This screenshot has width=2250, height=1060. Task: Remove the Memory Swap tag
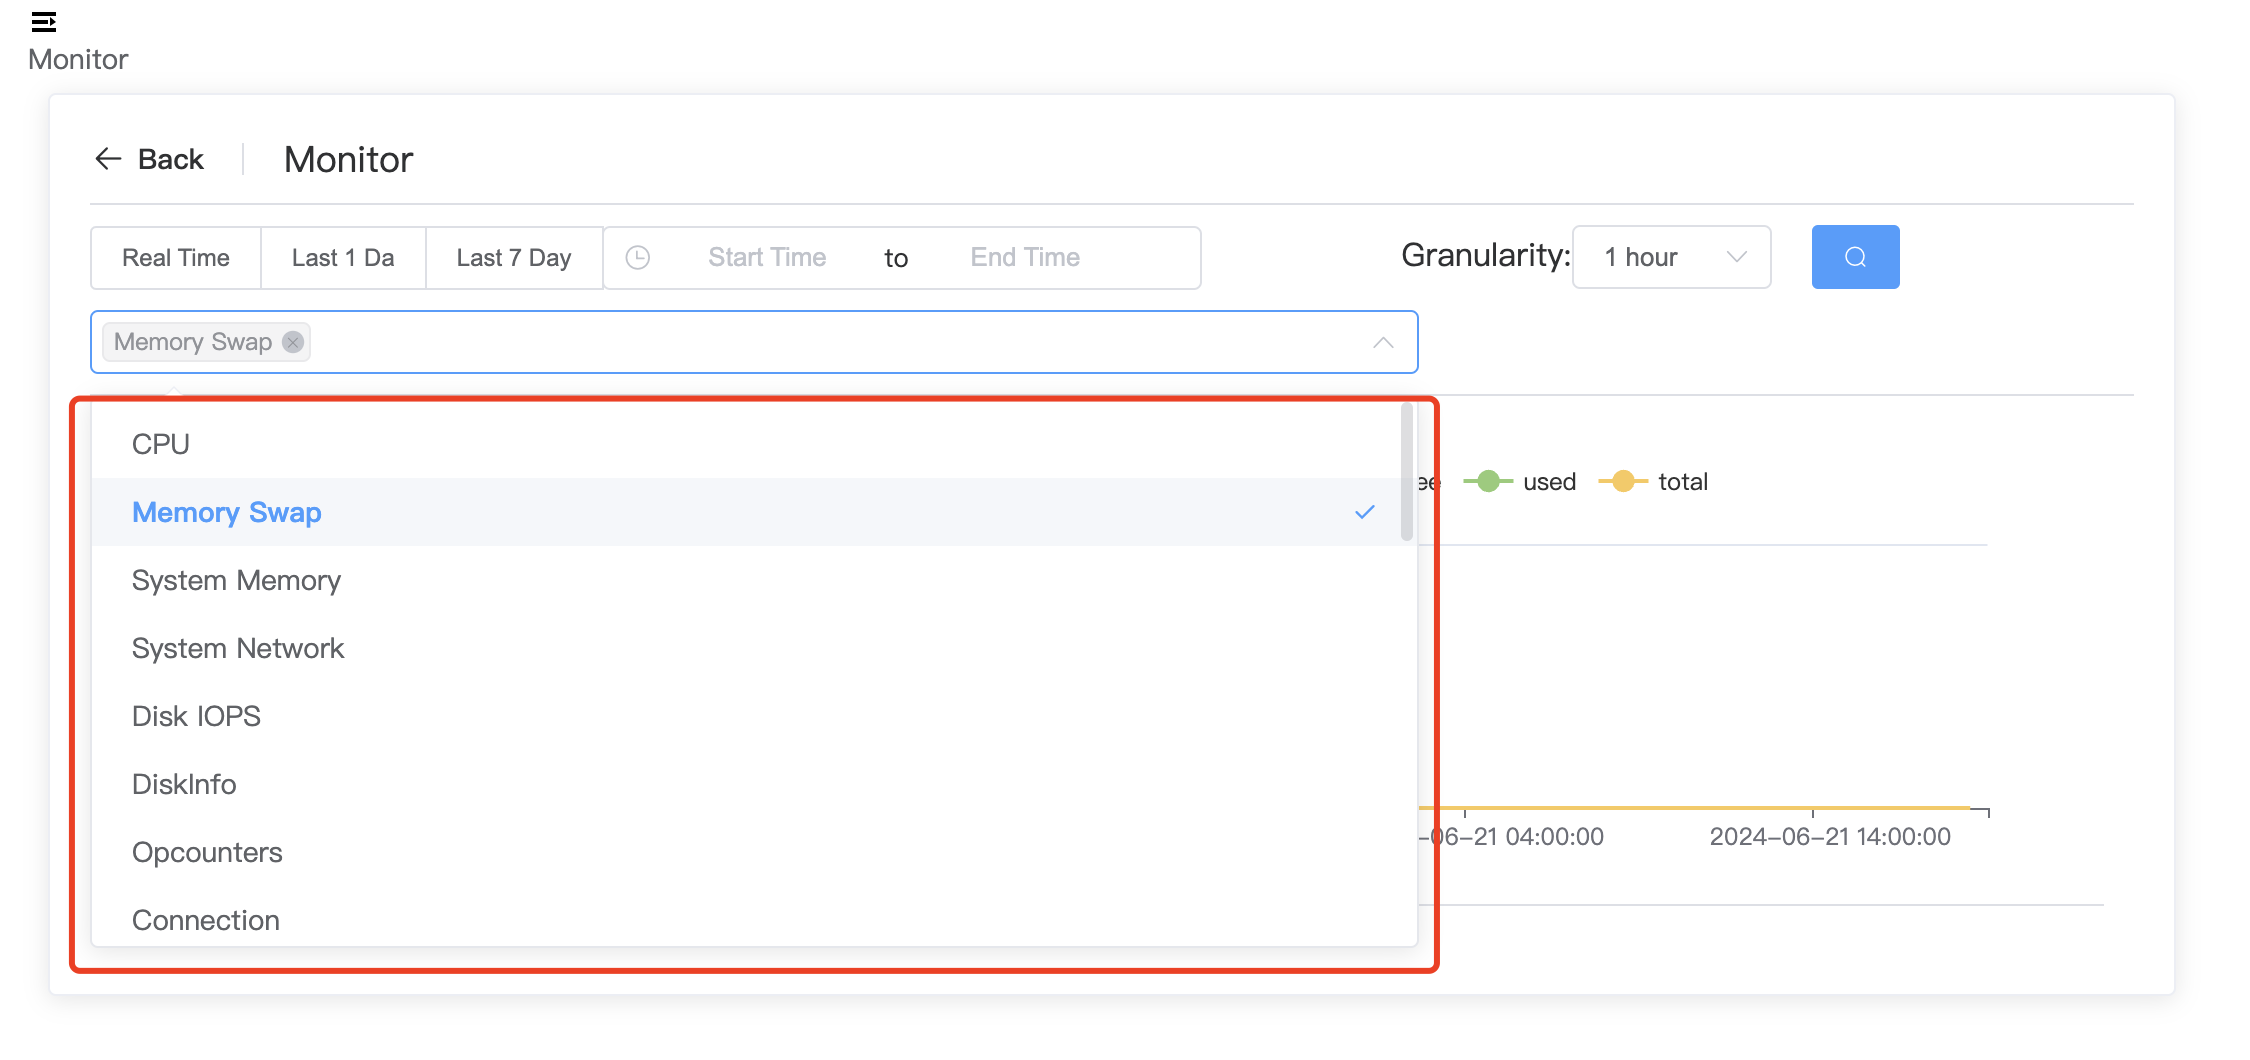click(x=293, y=342)
